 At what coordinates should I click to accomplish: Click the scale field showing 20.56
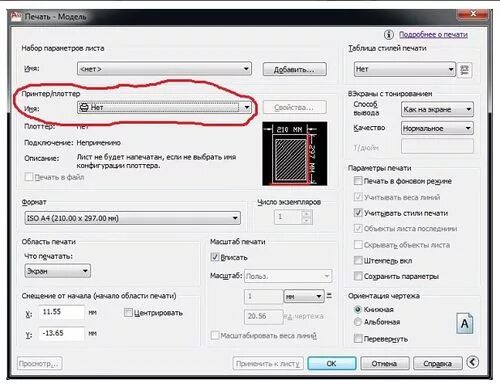264,316
